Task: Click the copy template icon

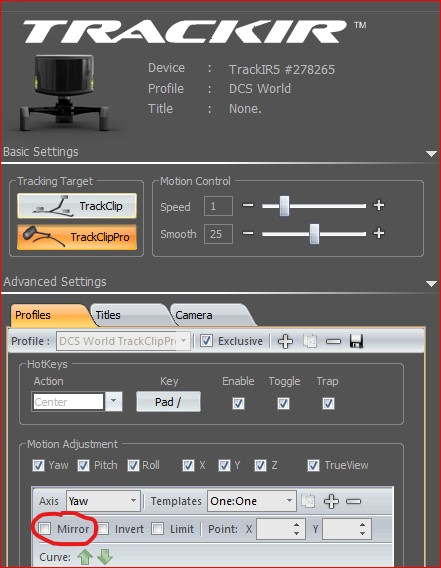Action: (x=308, y=501)
